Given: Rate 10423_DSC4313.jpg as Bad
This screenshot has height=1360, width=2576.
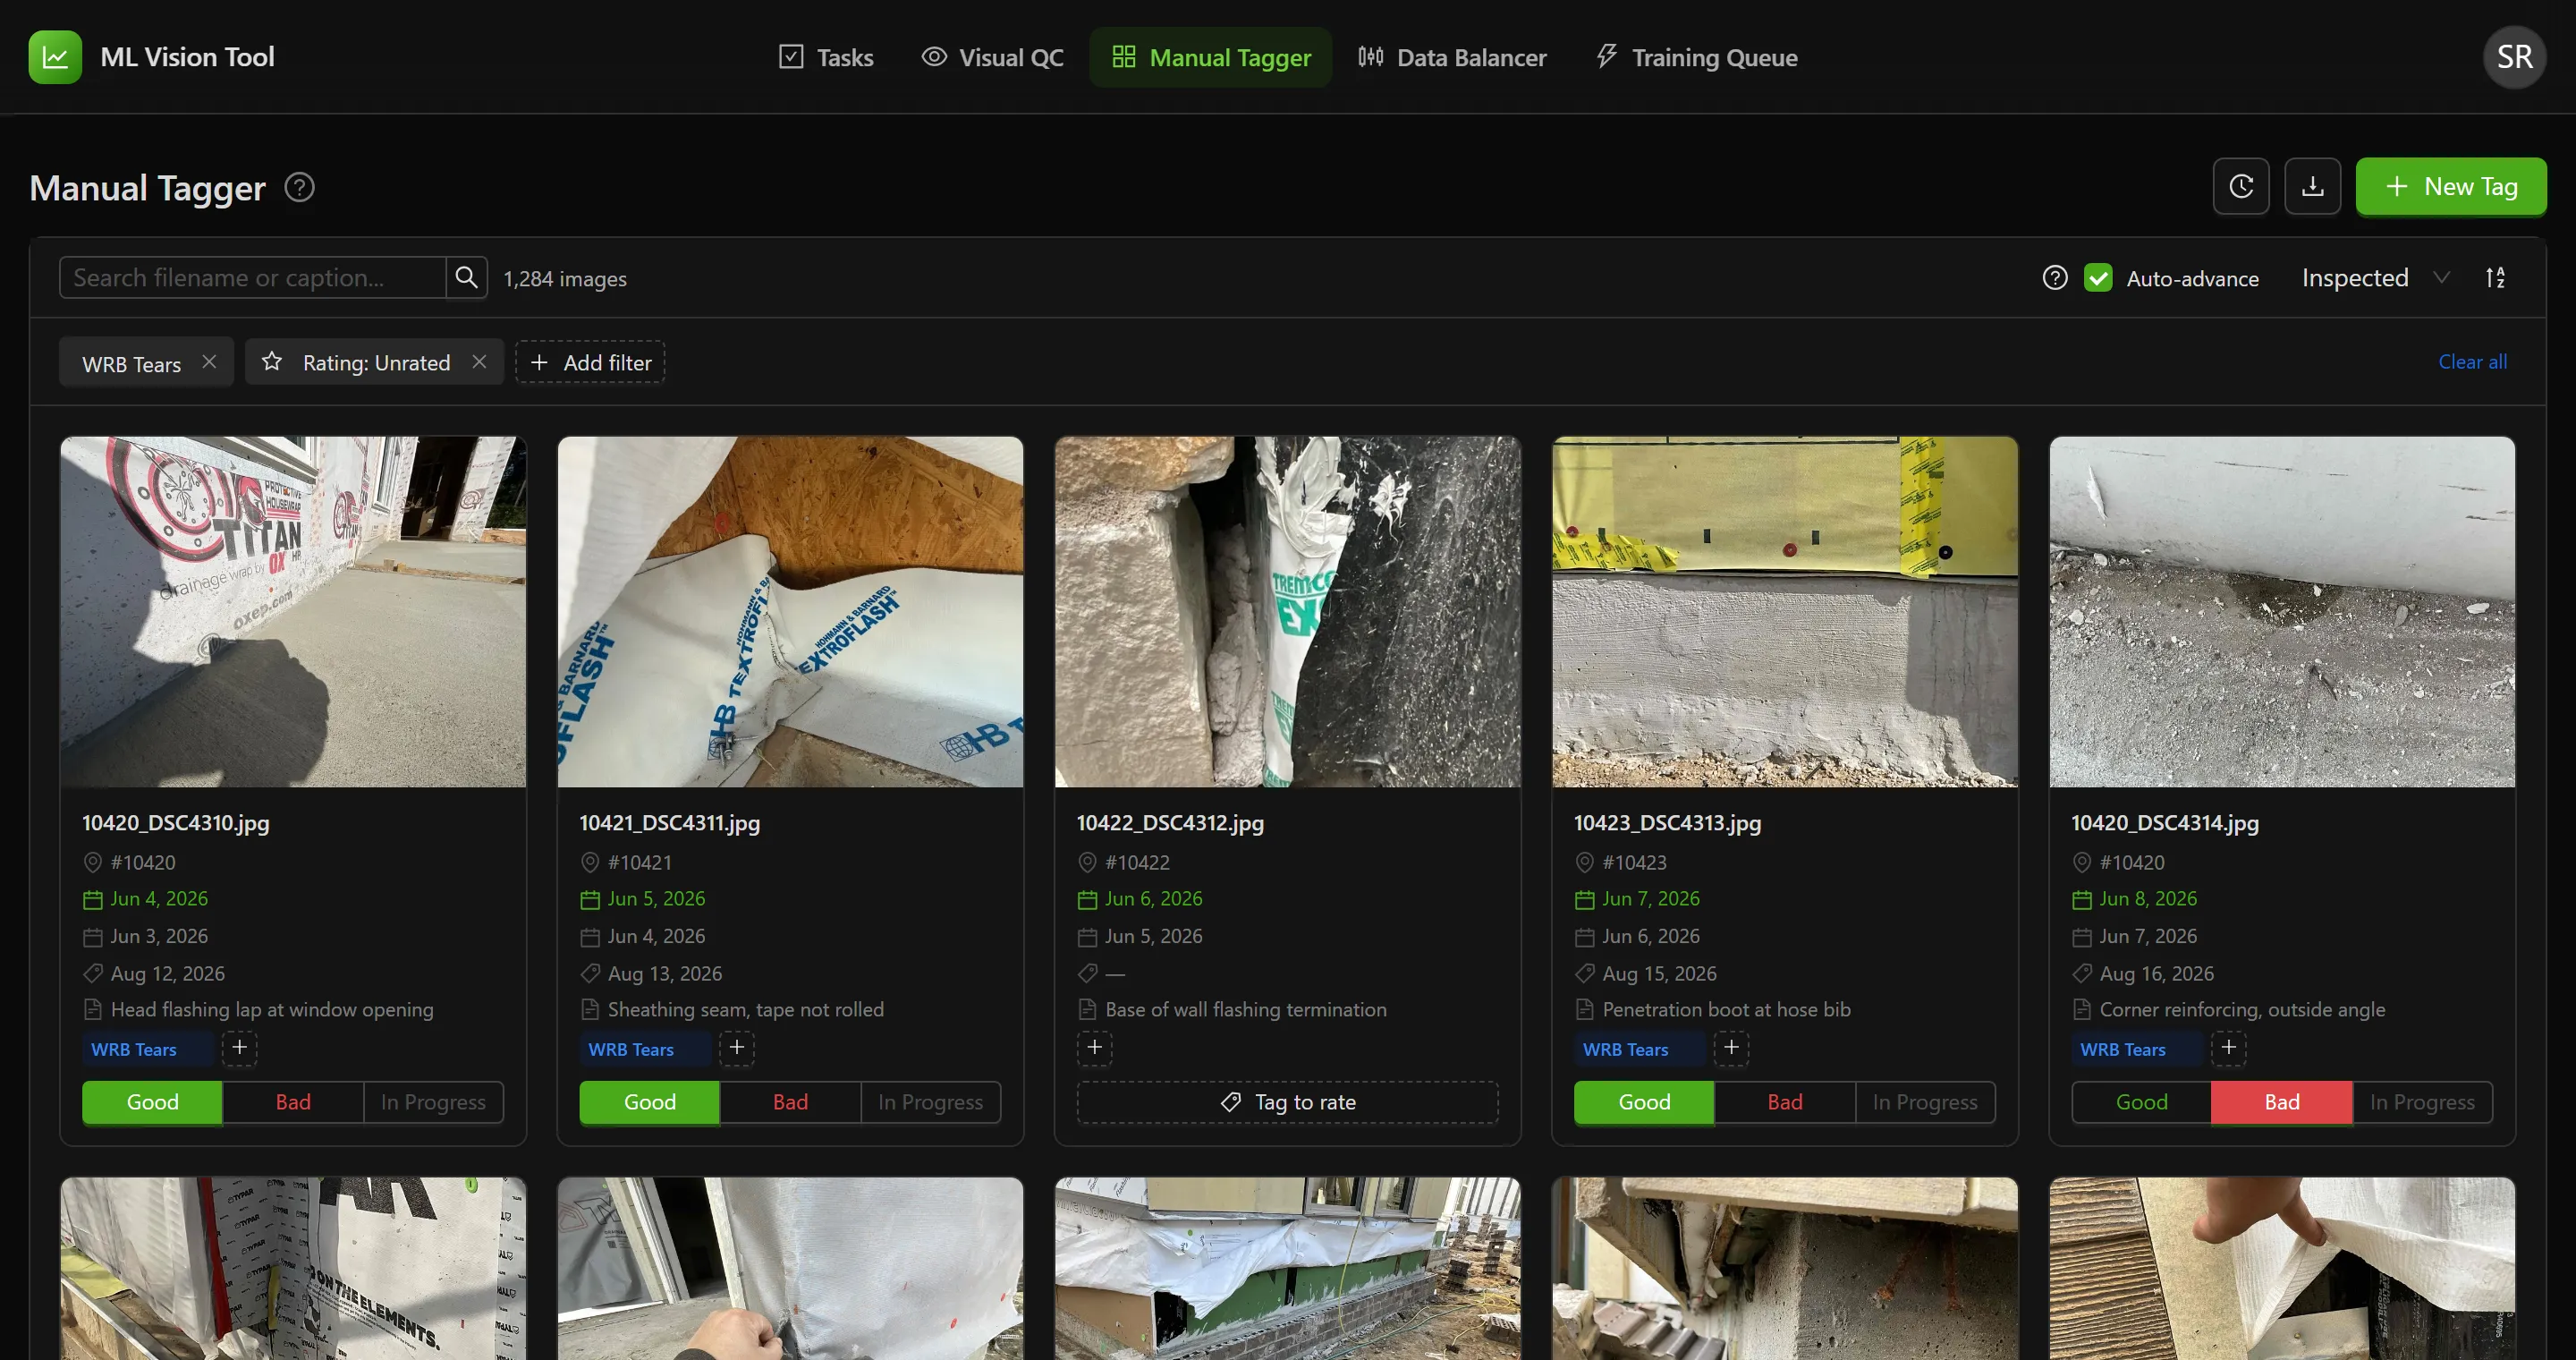Looking at the screenshot, I should [x=1785, y=1102].
